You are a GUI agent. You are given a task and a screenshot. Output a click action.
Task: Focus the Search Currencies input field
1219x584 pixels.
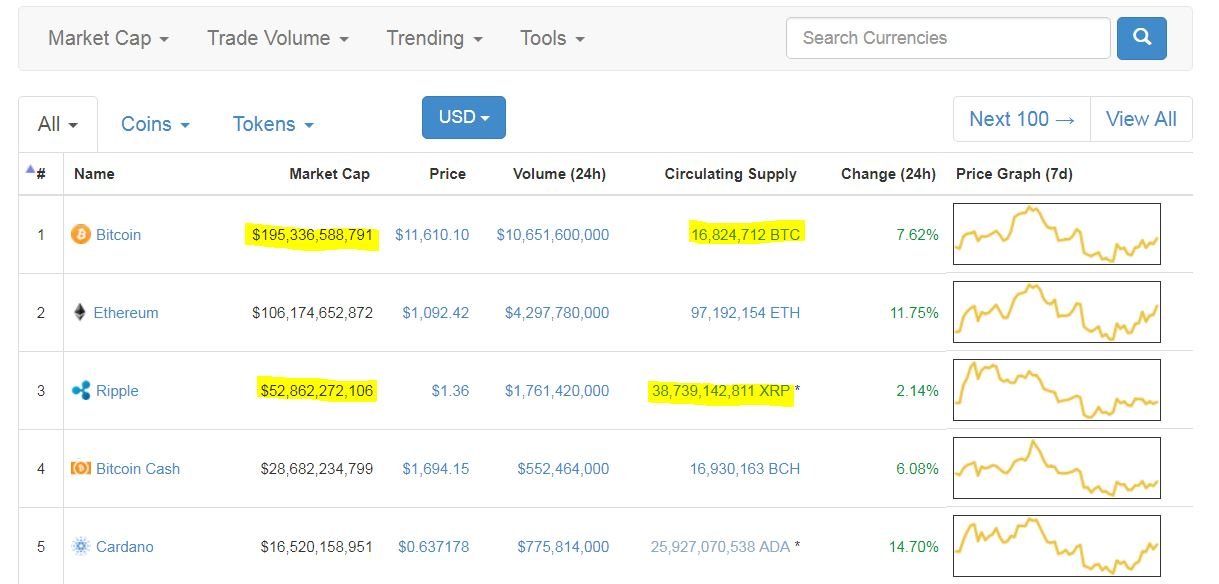pyautogui.click(x=948, y=38)
